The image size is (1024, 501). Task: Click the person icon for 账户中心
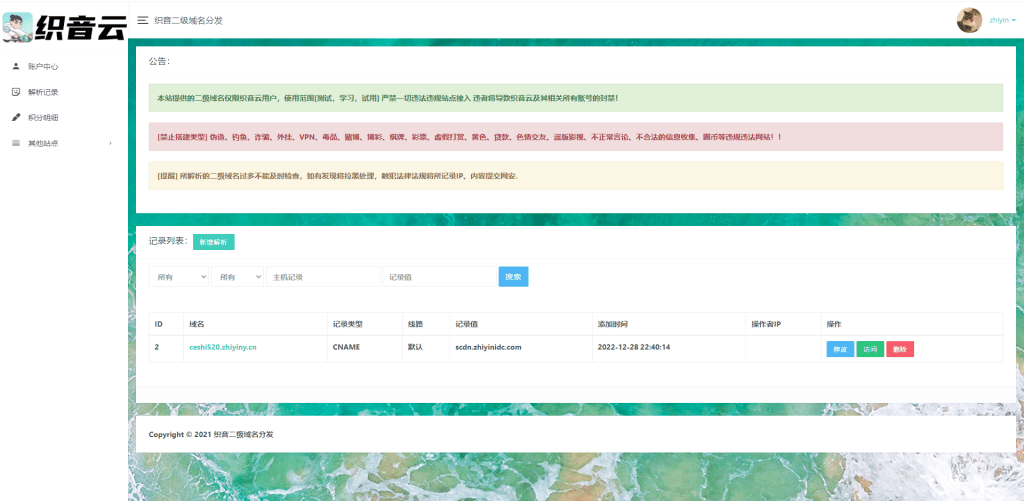(15, 66)
